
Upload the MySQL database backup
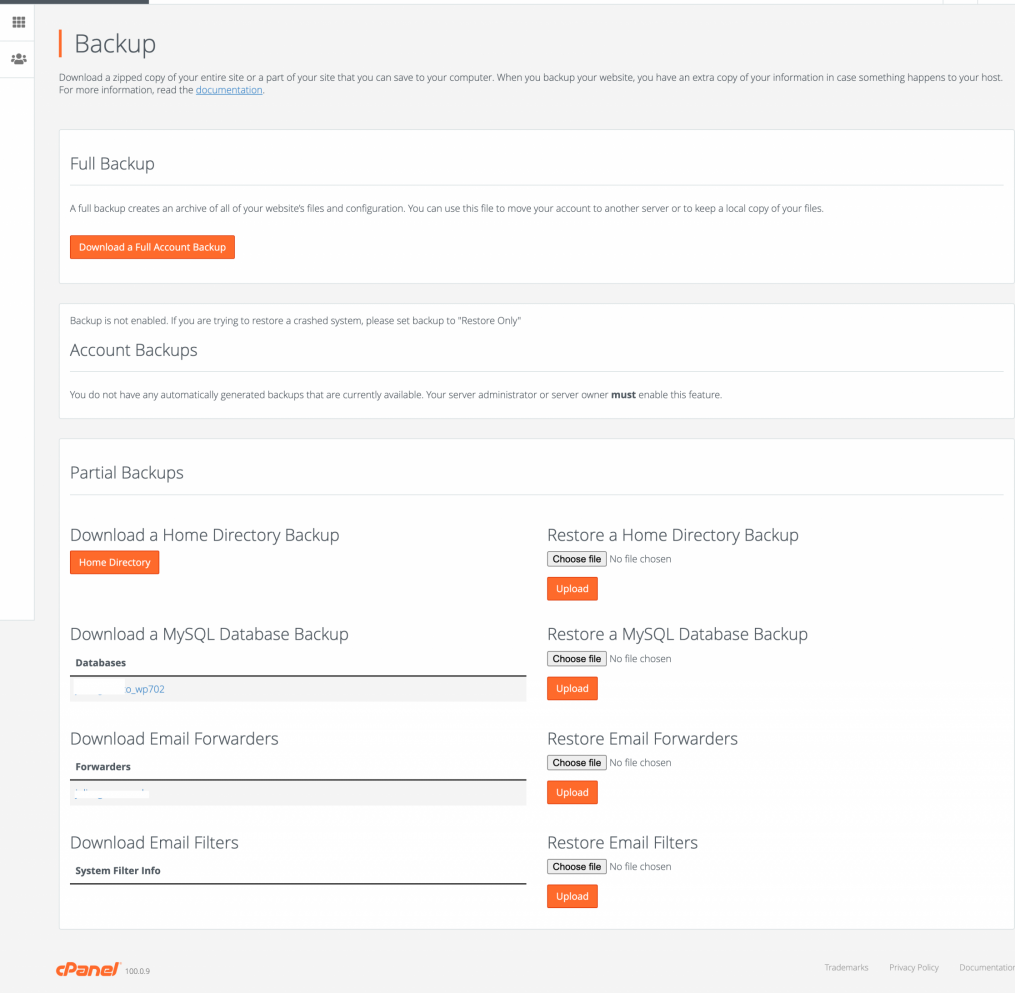pos(572,688)
